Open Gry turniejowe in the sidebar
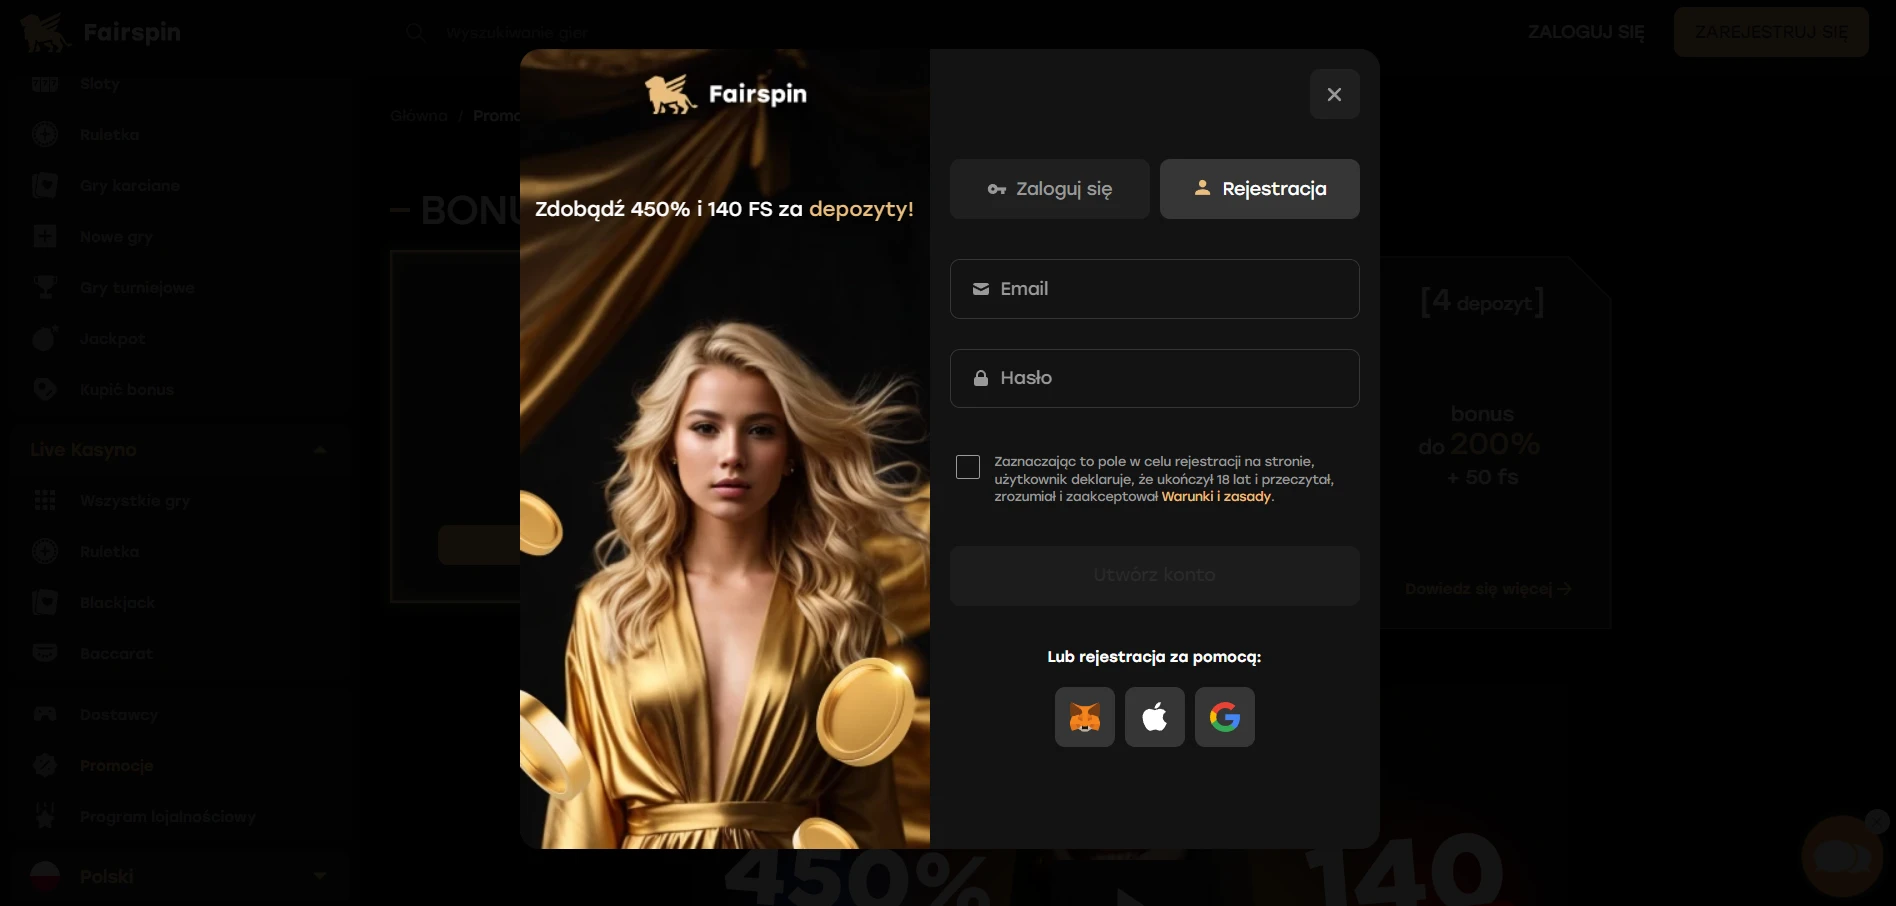 (137, 288)
